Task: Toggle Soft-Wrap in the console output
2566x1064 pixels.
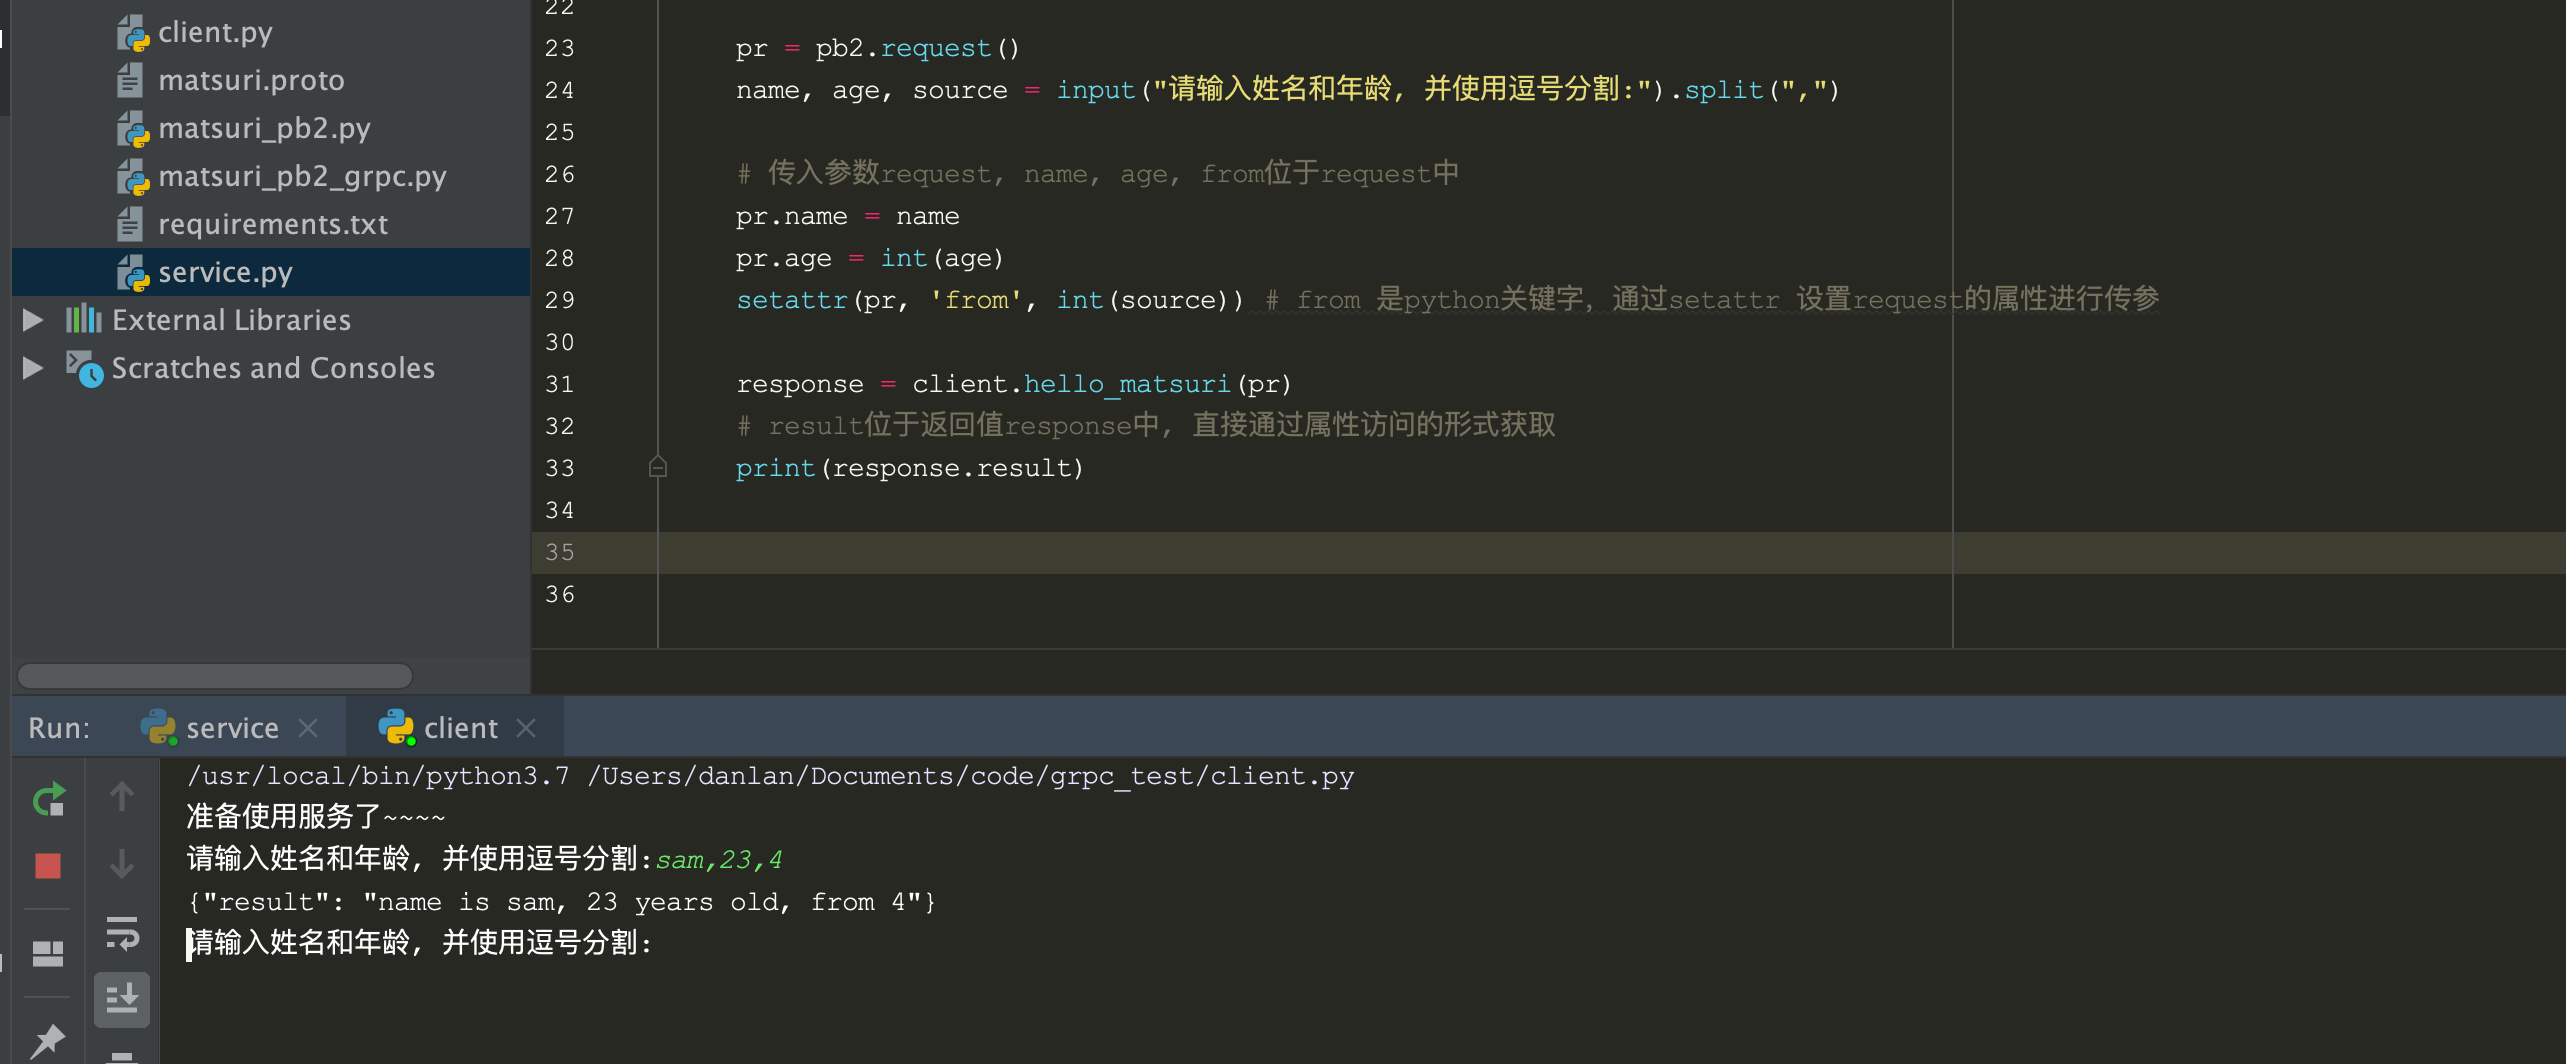Action: pyautogui.click(x=122, y=933)
